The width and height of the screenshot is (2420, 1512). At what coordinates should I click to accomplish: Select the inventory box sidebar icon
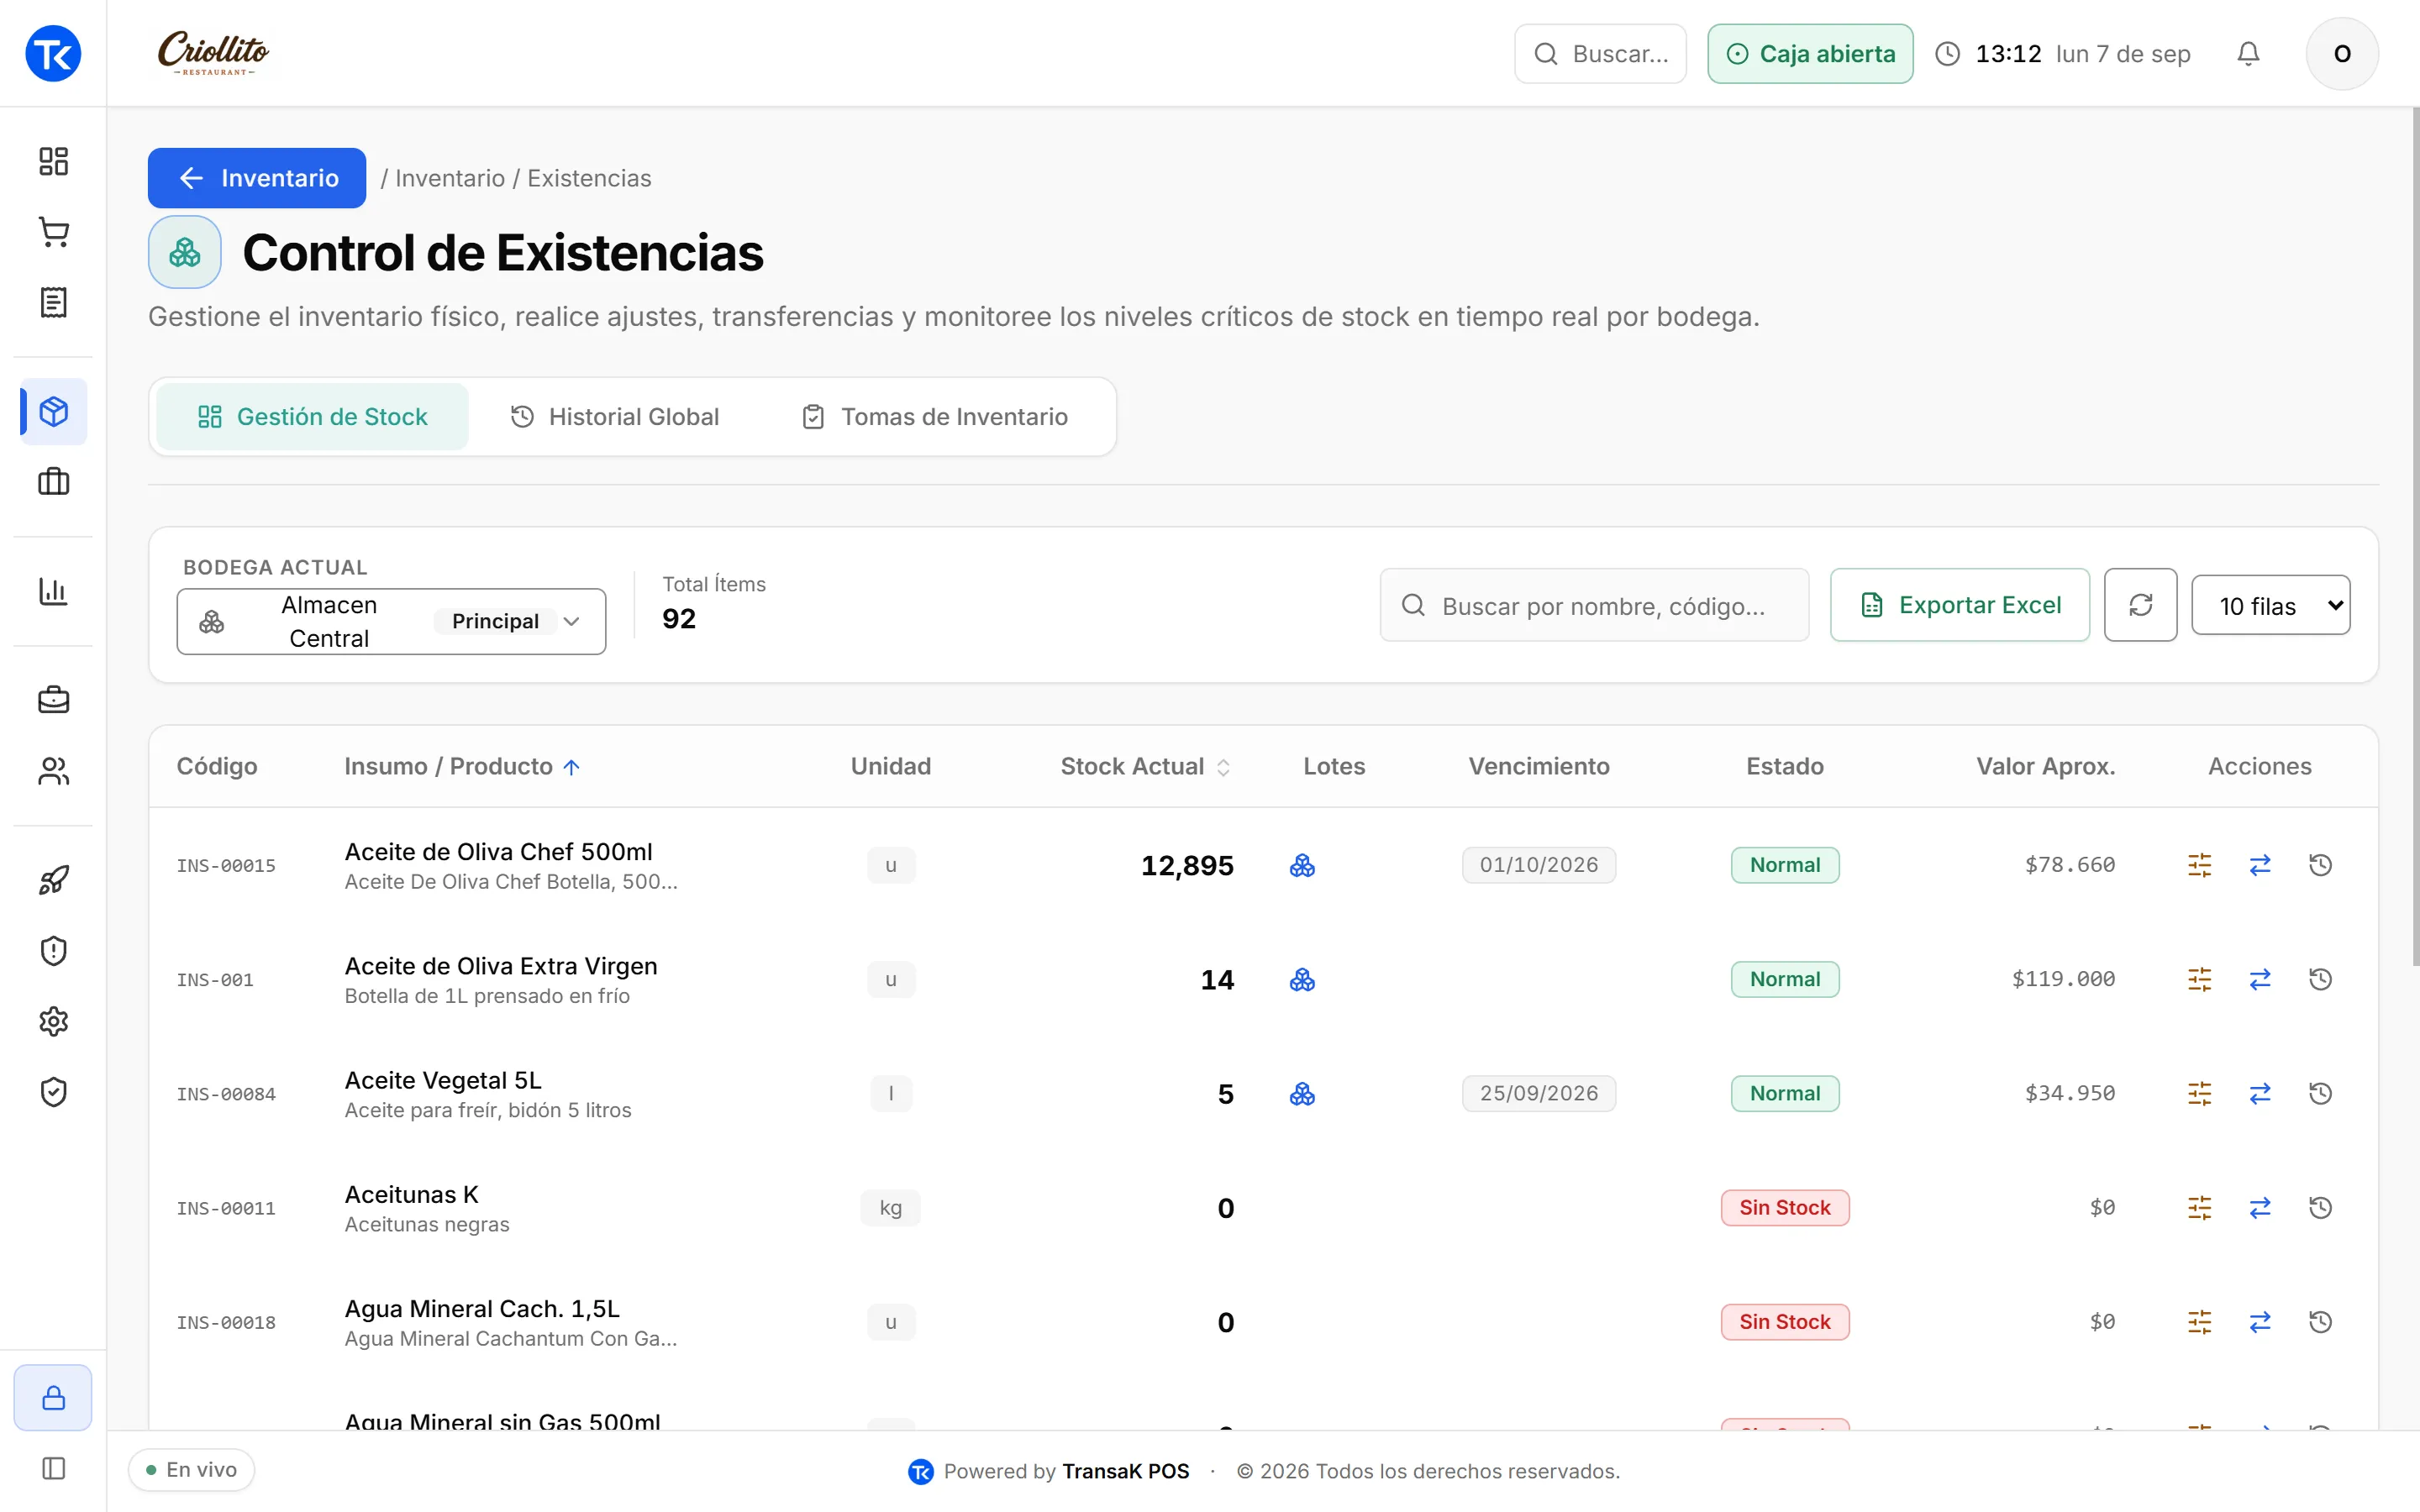[53, 412]
